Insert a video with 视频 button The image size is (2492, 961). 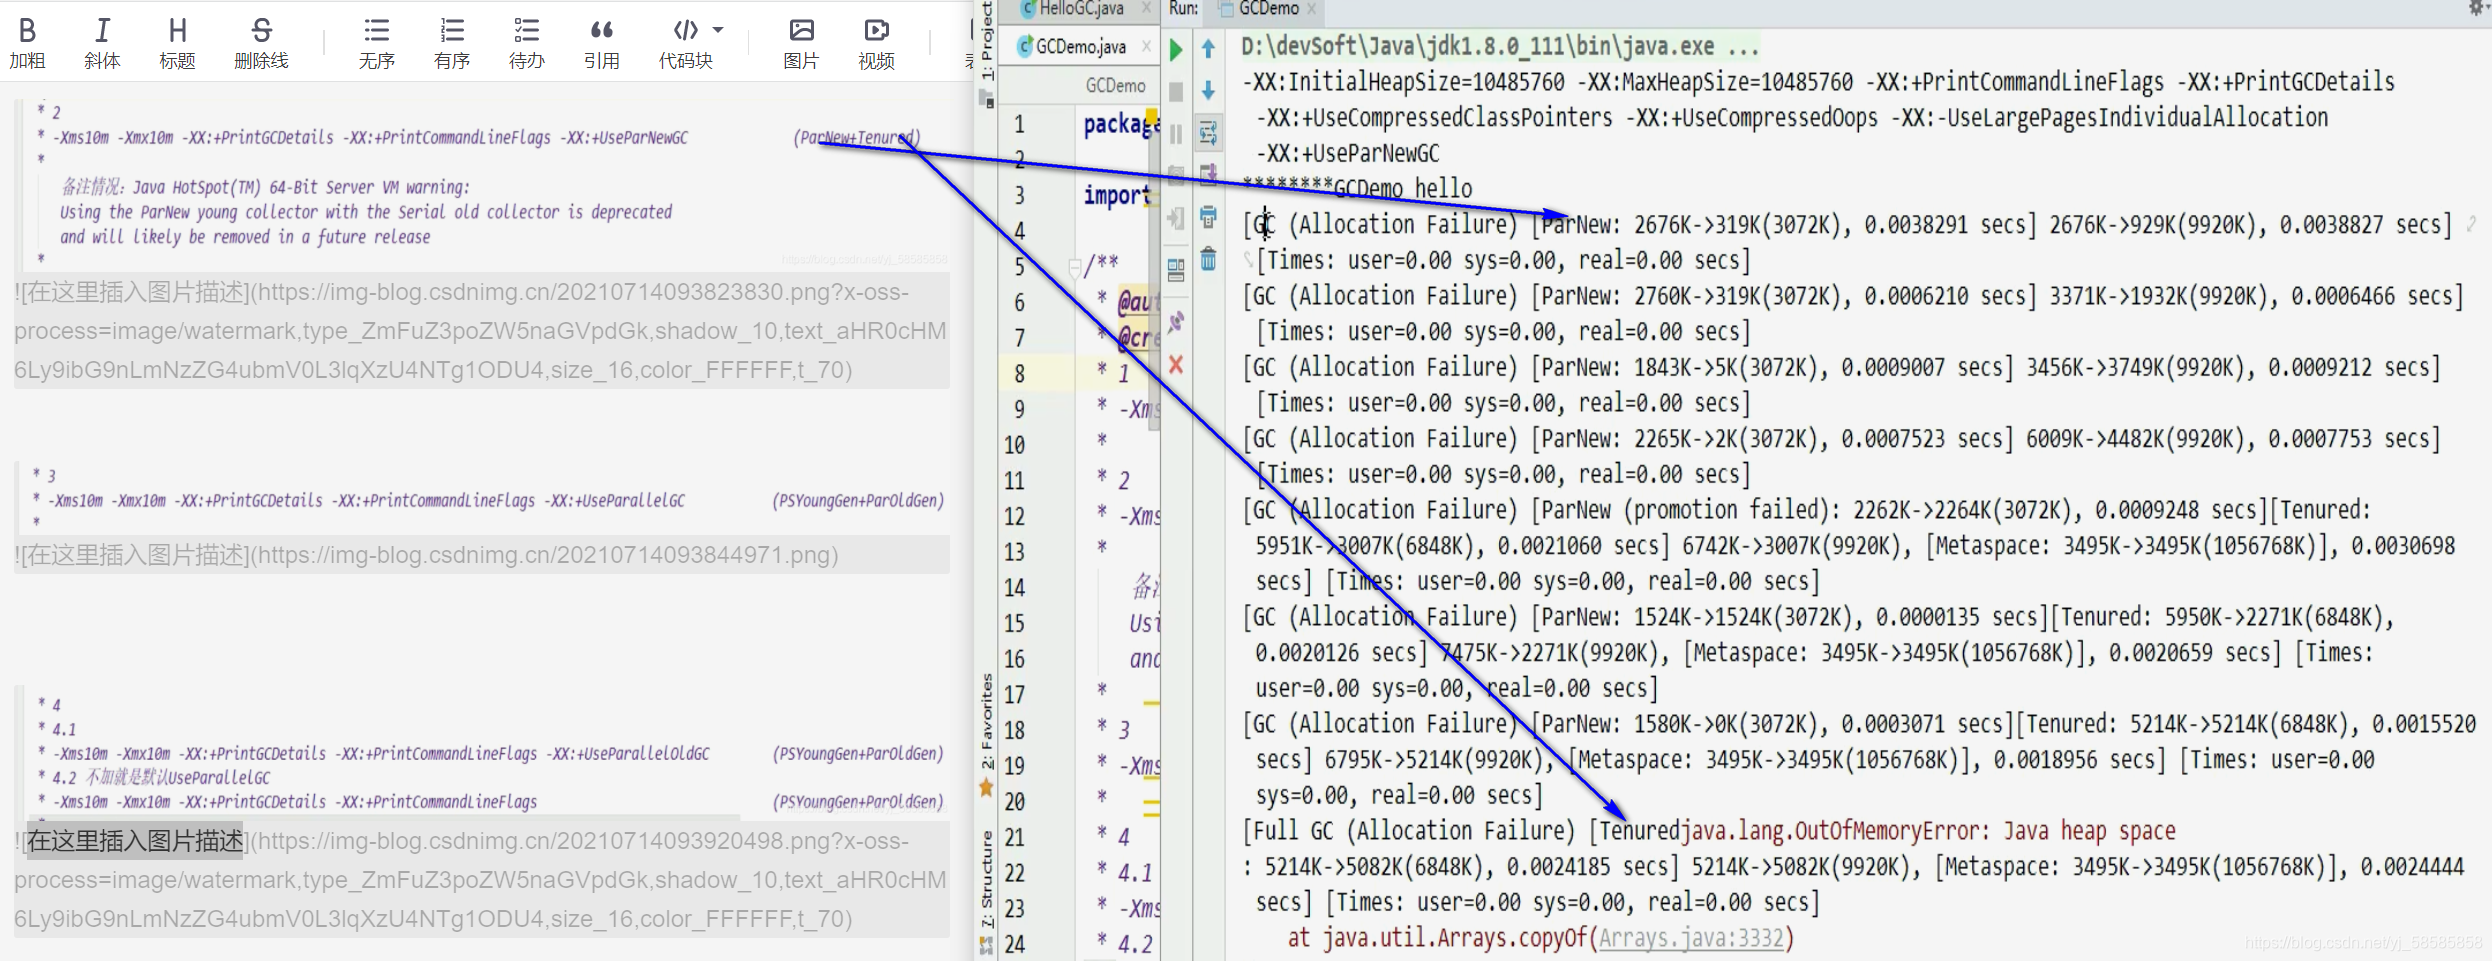pos(876,44)
